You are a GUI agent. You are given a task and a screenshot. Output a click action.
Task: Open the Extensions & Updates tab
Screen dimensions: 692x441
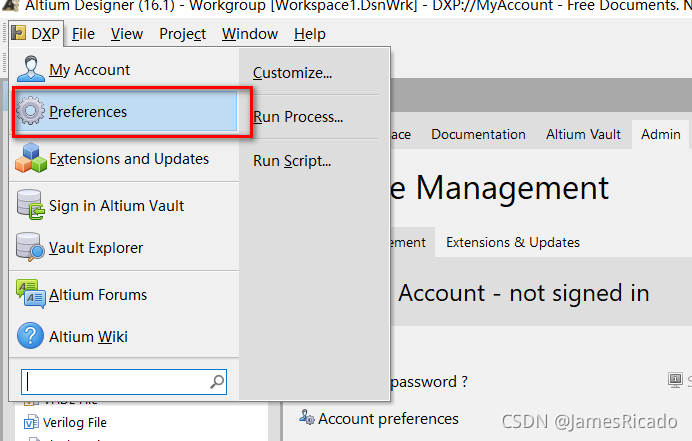(x=513, y=242)
